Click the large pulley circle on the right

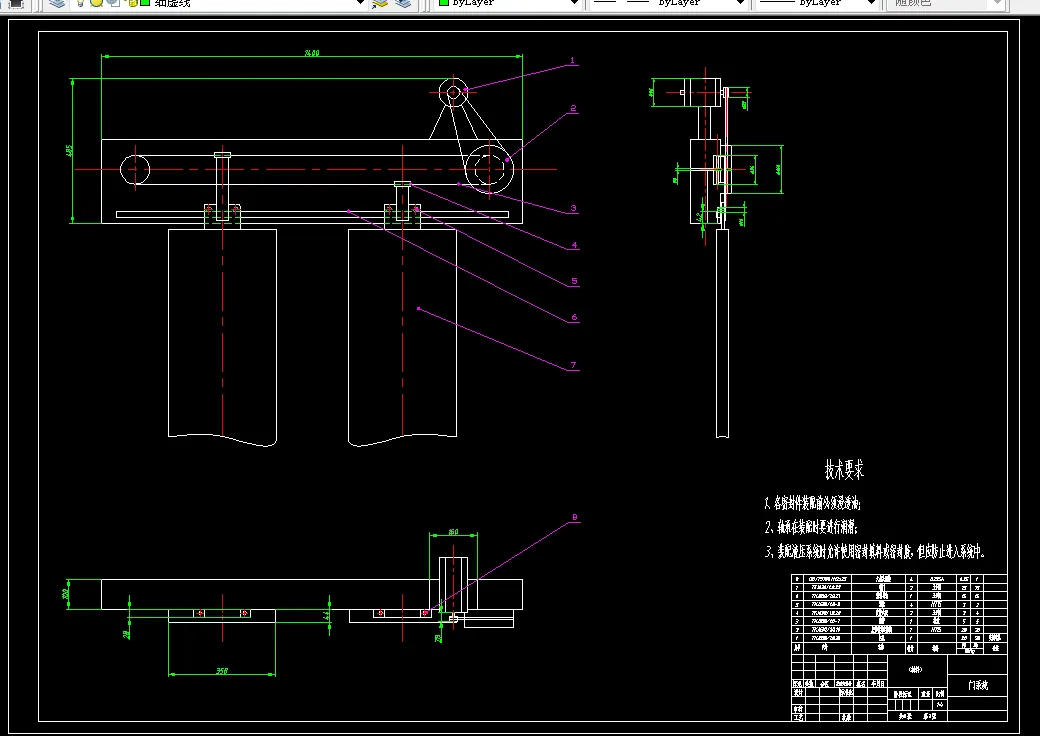tap(489, 169)
